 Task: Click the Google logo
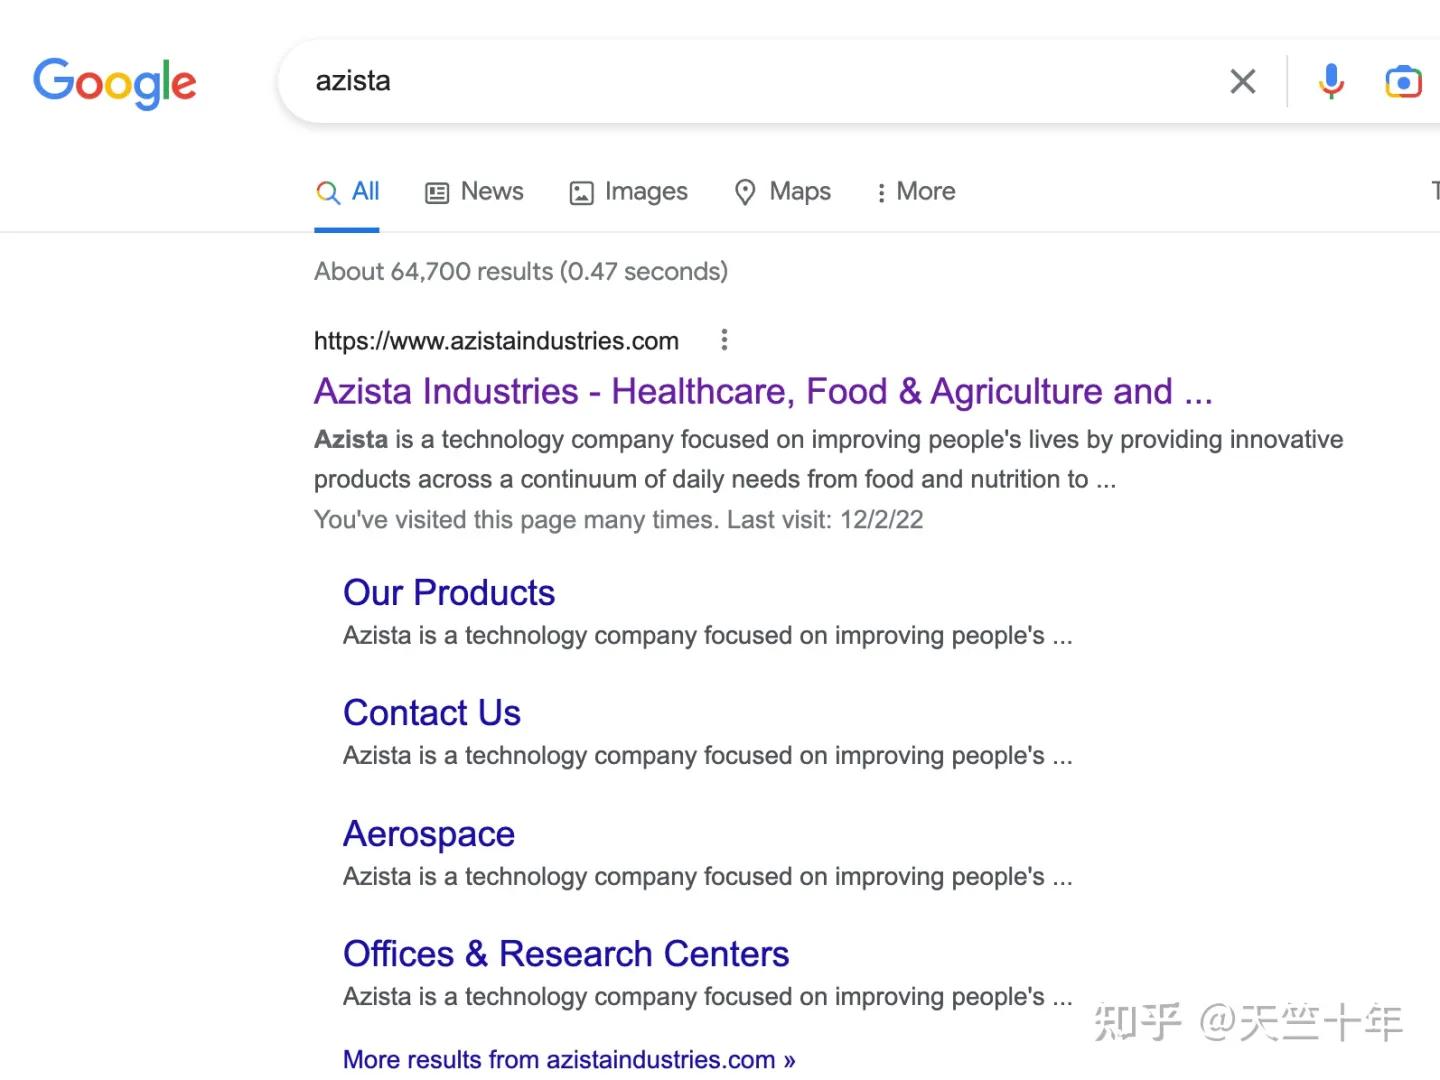[114, 82]
